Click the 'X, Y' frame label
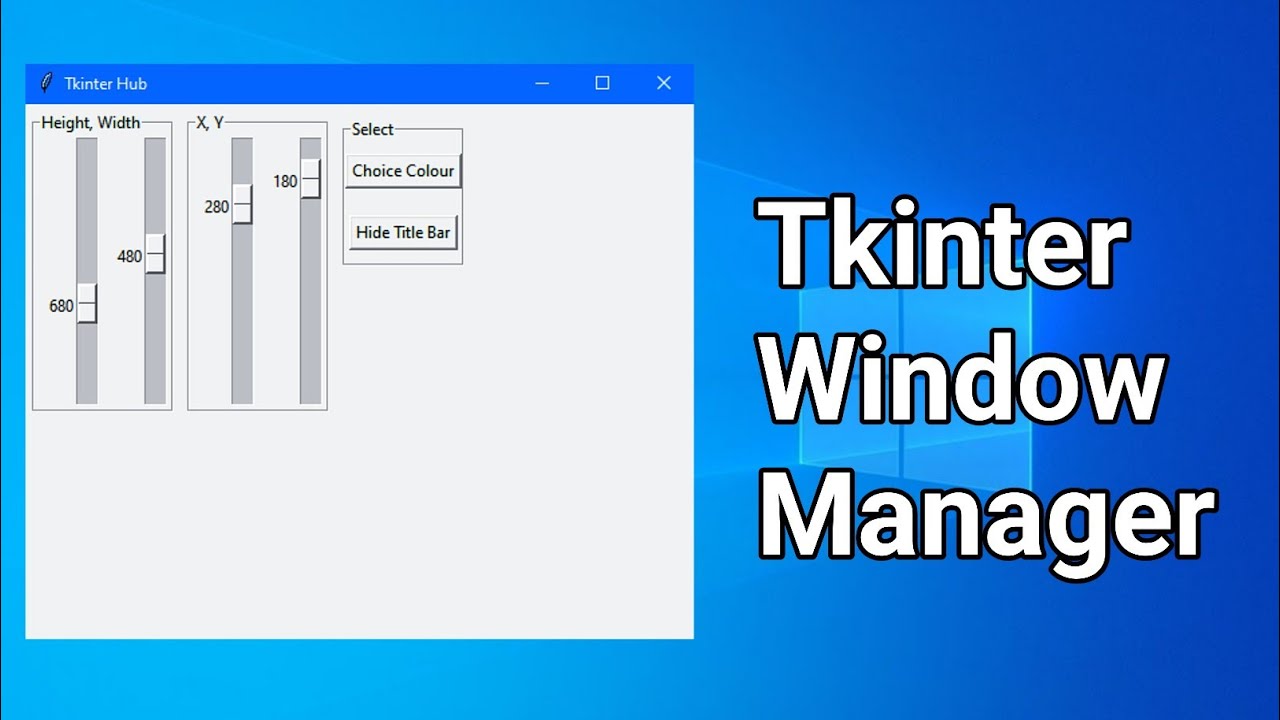Image resolution: width=1280 pixels, height=720 pixels. [210, 123]
